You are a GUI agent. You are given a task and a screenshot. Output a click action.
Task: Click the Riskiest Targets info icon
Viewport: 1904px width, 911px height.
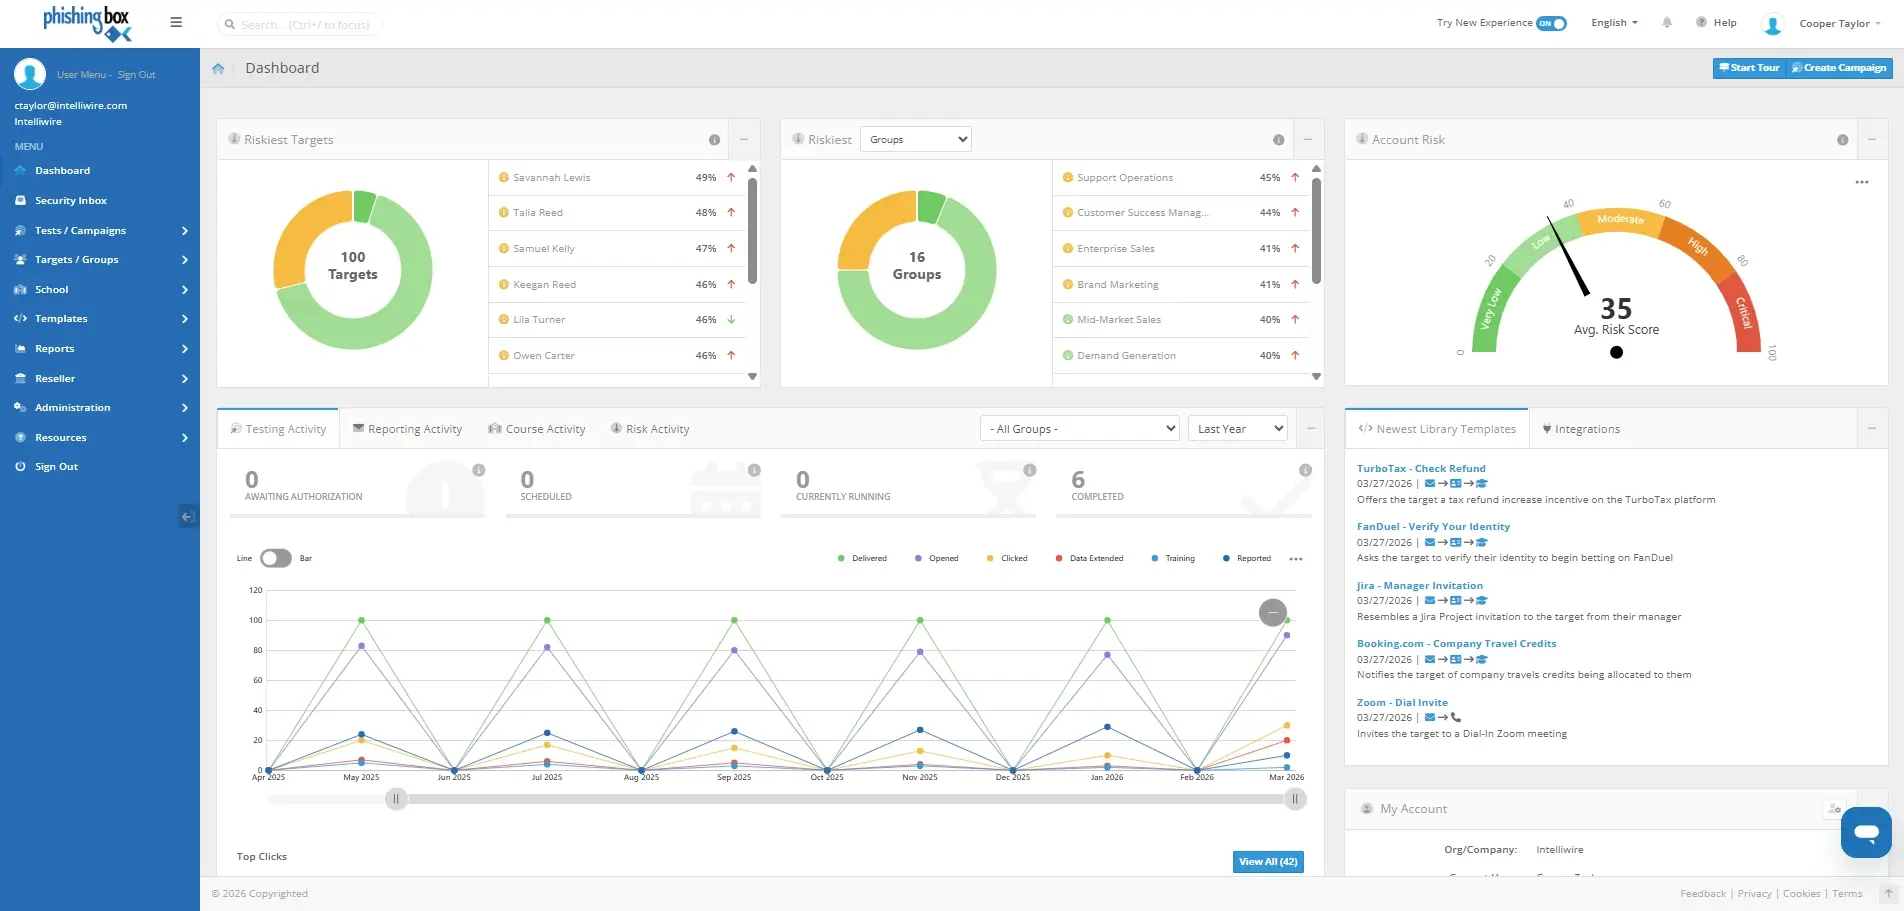714,140
